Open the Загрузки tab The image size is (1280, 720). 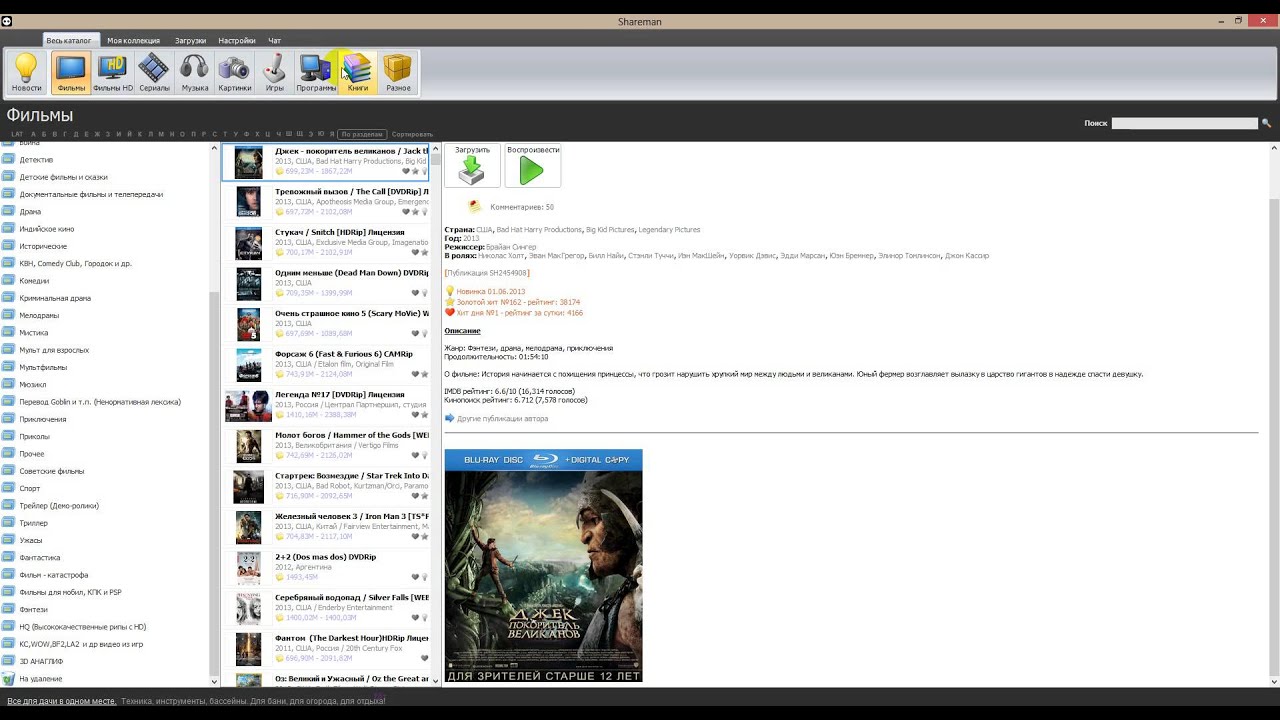pos(190,41)
